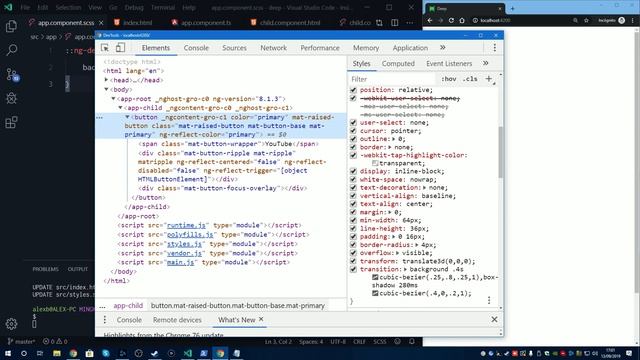640x360 pixels.
Task: Open the polyfills.js script link
Action: pyautogui.click(x=190, y=235)
